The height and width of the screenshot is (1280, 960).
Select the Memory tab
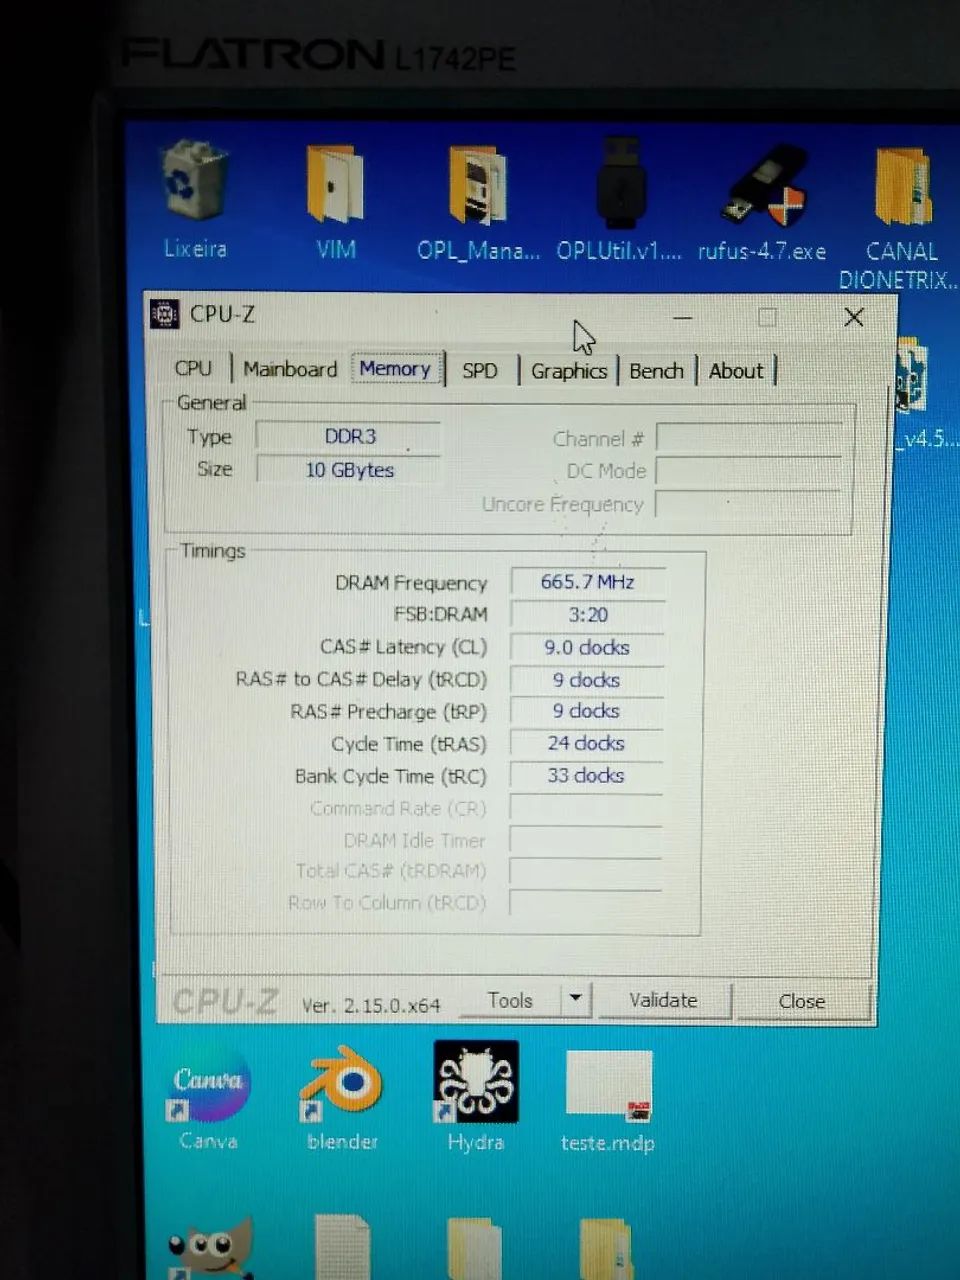point(395,369)
